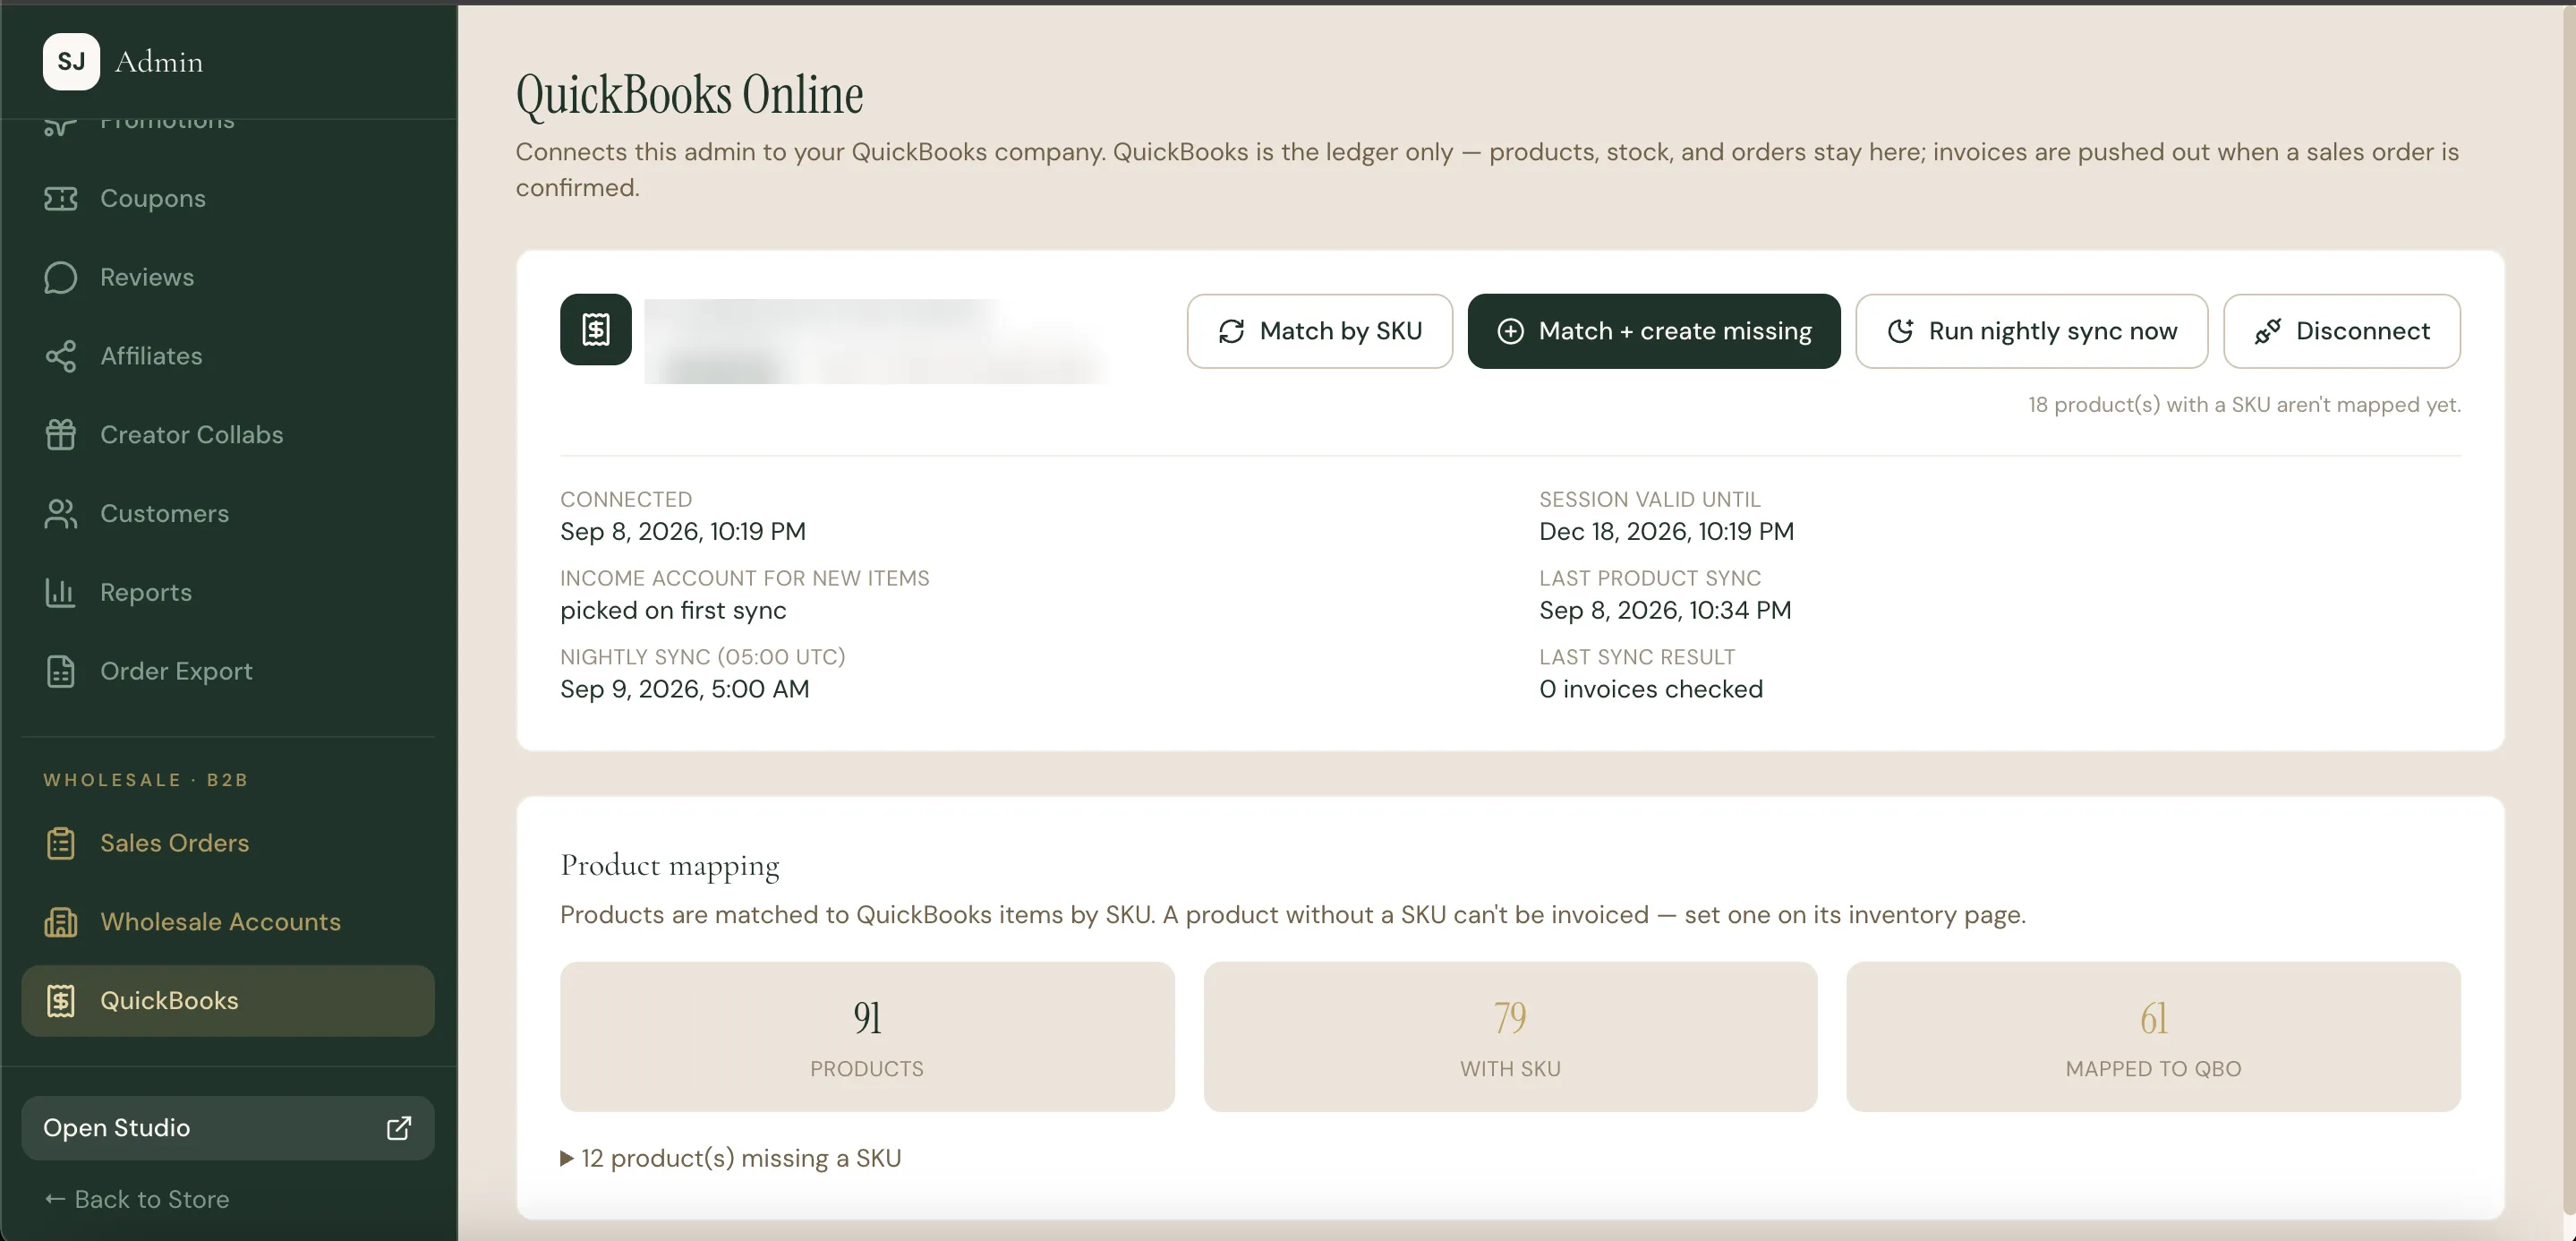Viewport: 2576px width, 1241px height.
Task: Click Match by SKU button
Action: click(x=1319, y=331)
